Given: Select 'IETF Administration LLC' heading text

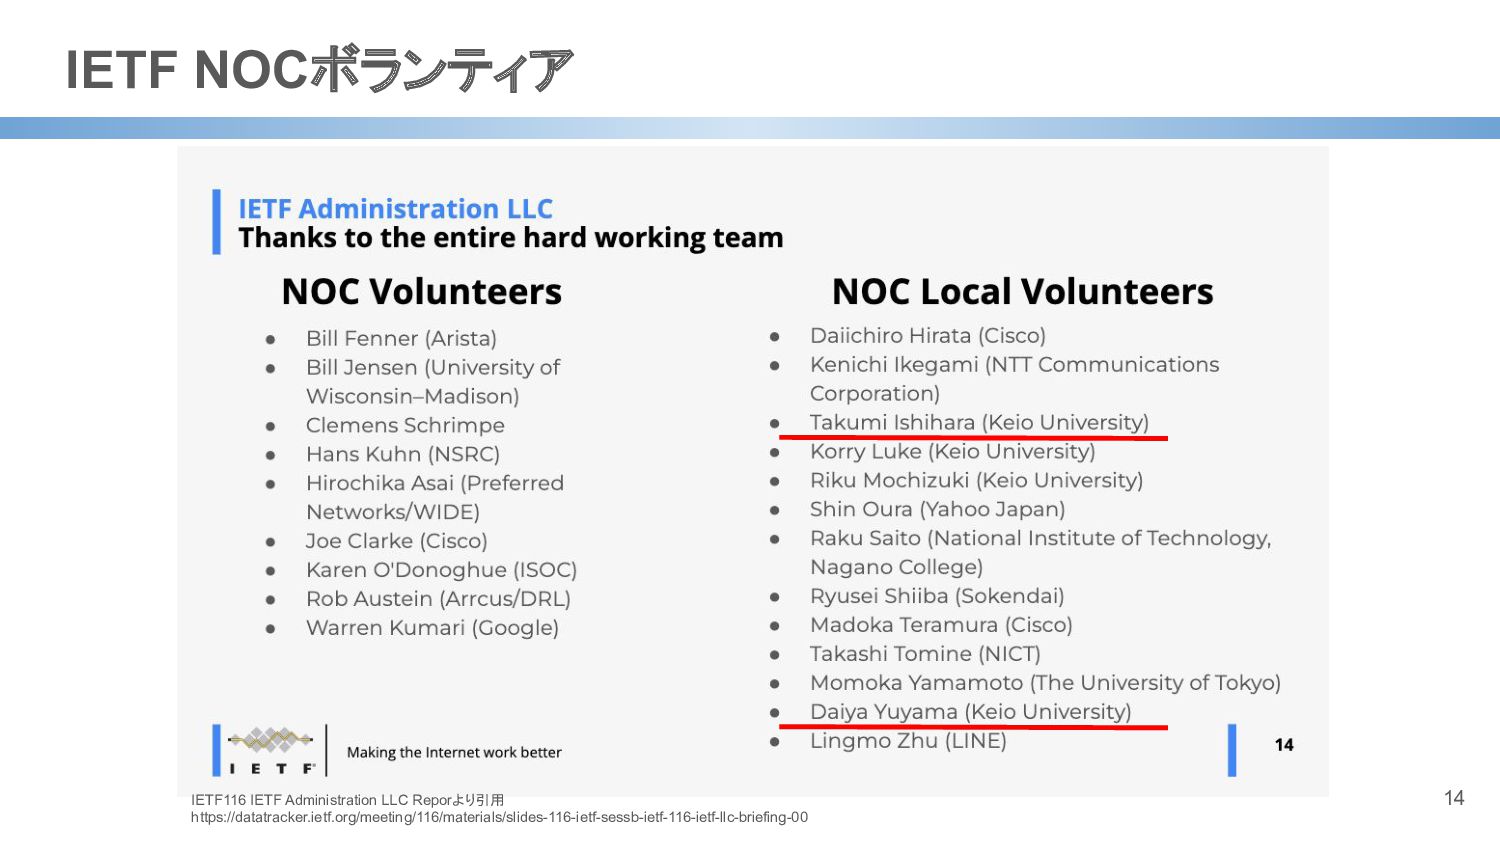Looking at the screenshot, I should [395, 209].
